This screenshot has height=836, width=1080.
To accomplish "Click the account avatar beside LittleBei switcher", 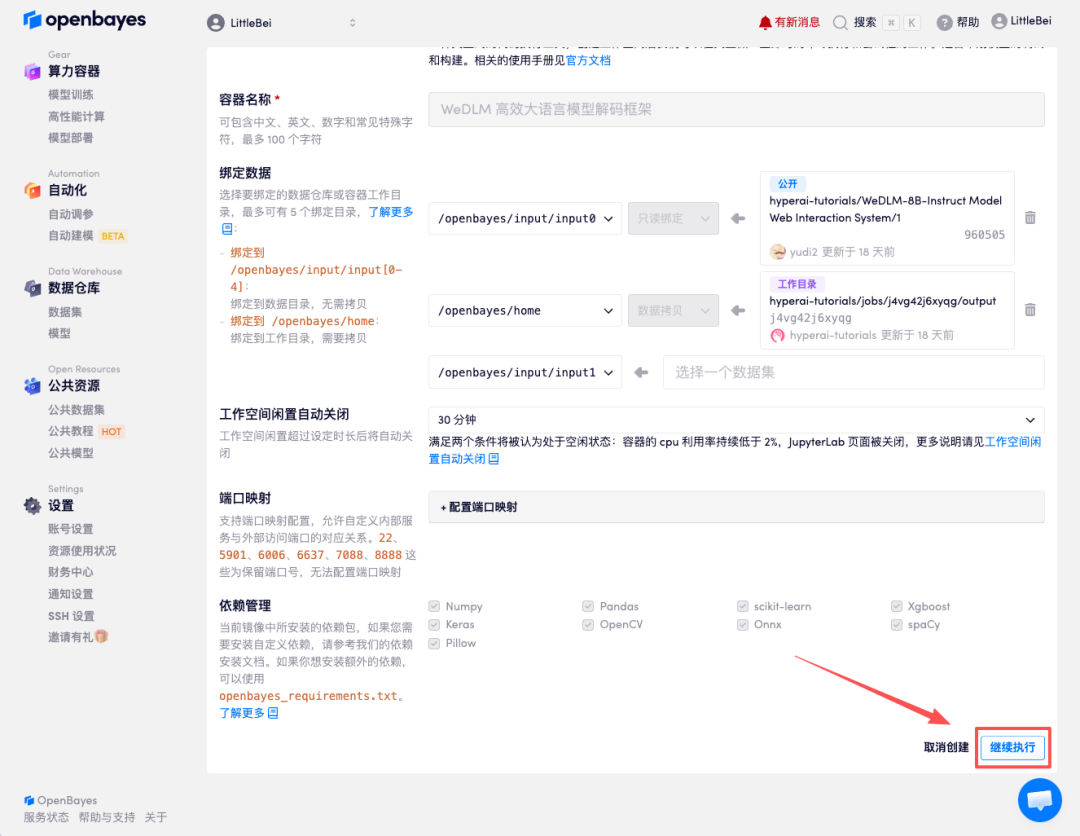I will click(216, 23).
